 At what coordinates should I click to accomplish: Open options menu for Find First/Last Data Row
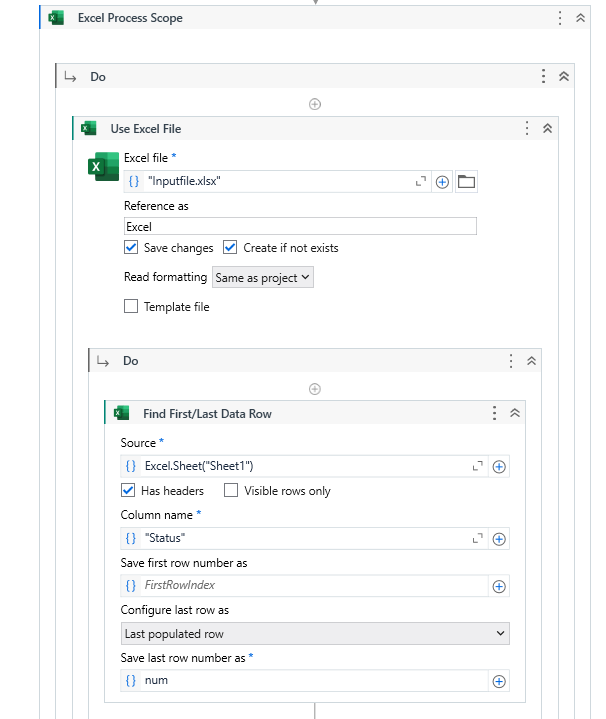[x=494, y=413]
